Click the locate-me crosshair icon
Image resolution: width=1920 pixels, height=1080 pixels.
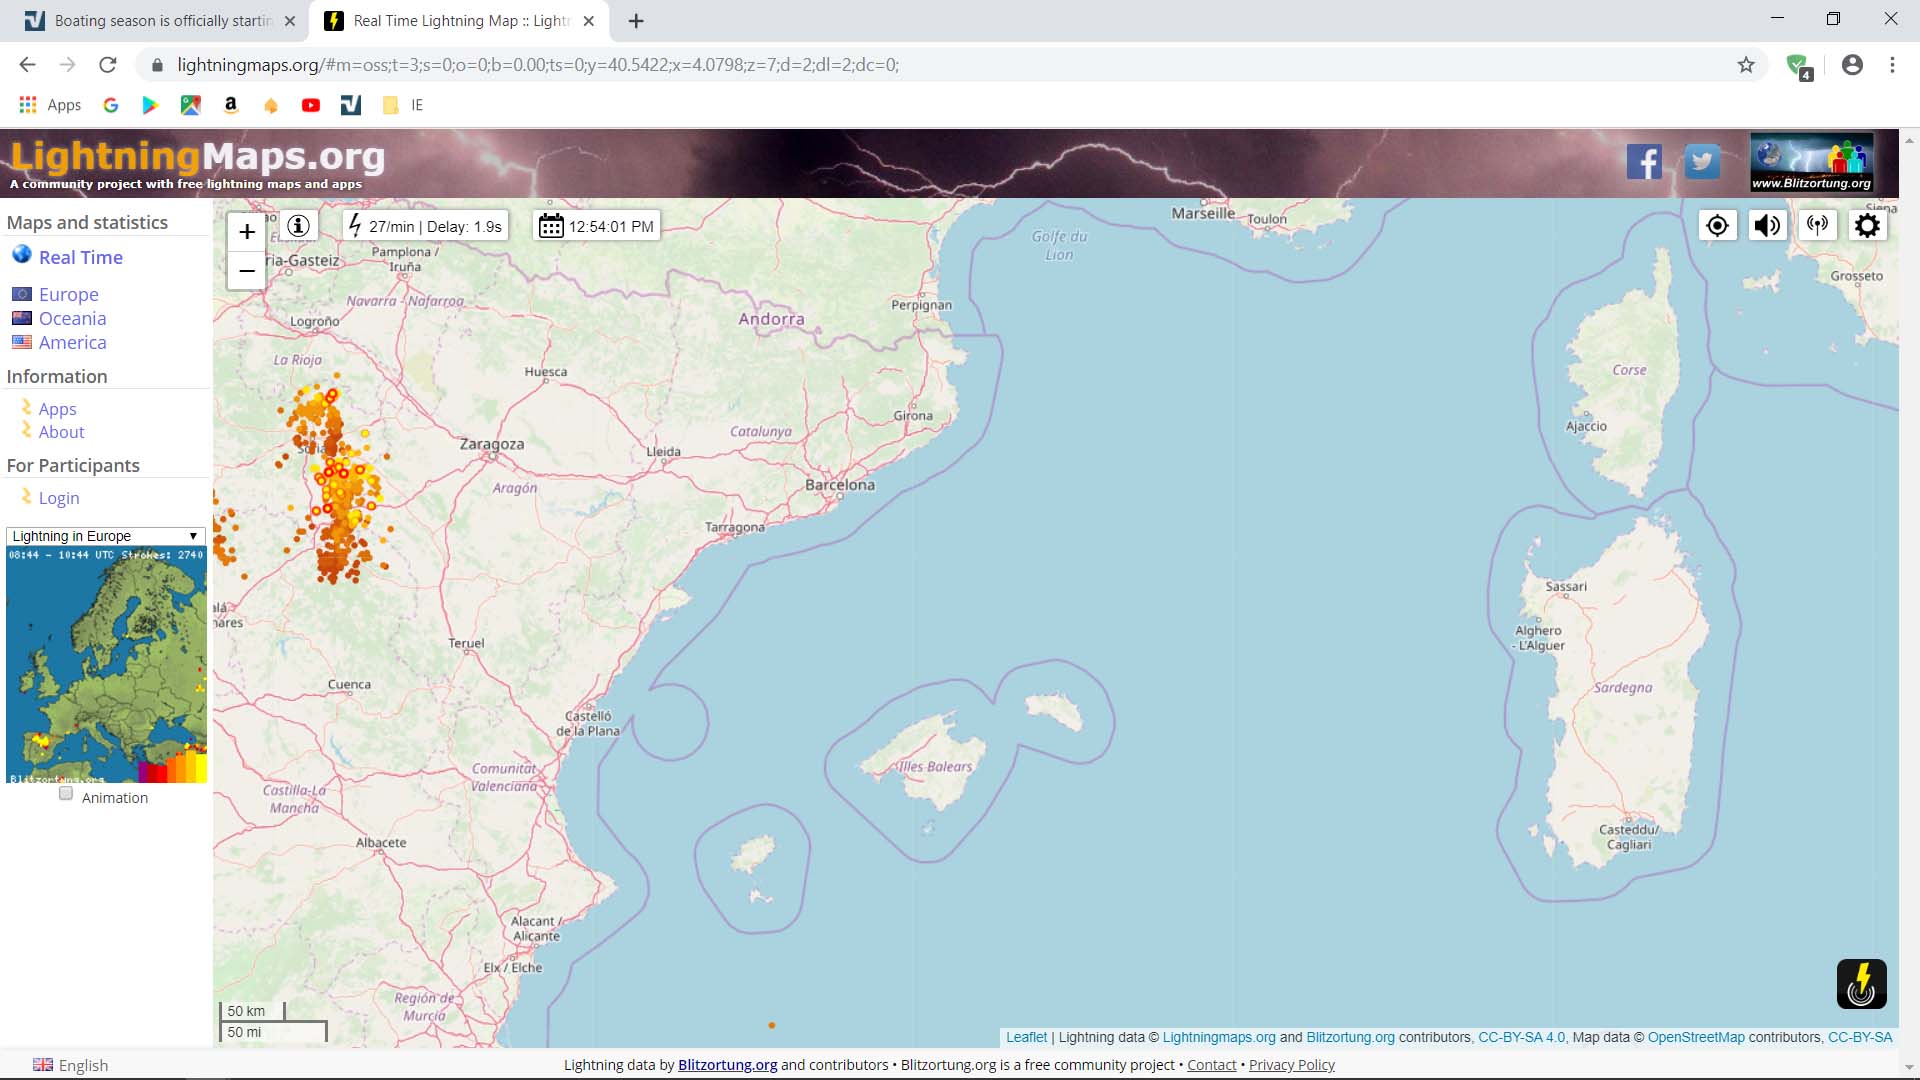1717,226
